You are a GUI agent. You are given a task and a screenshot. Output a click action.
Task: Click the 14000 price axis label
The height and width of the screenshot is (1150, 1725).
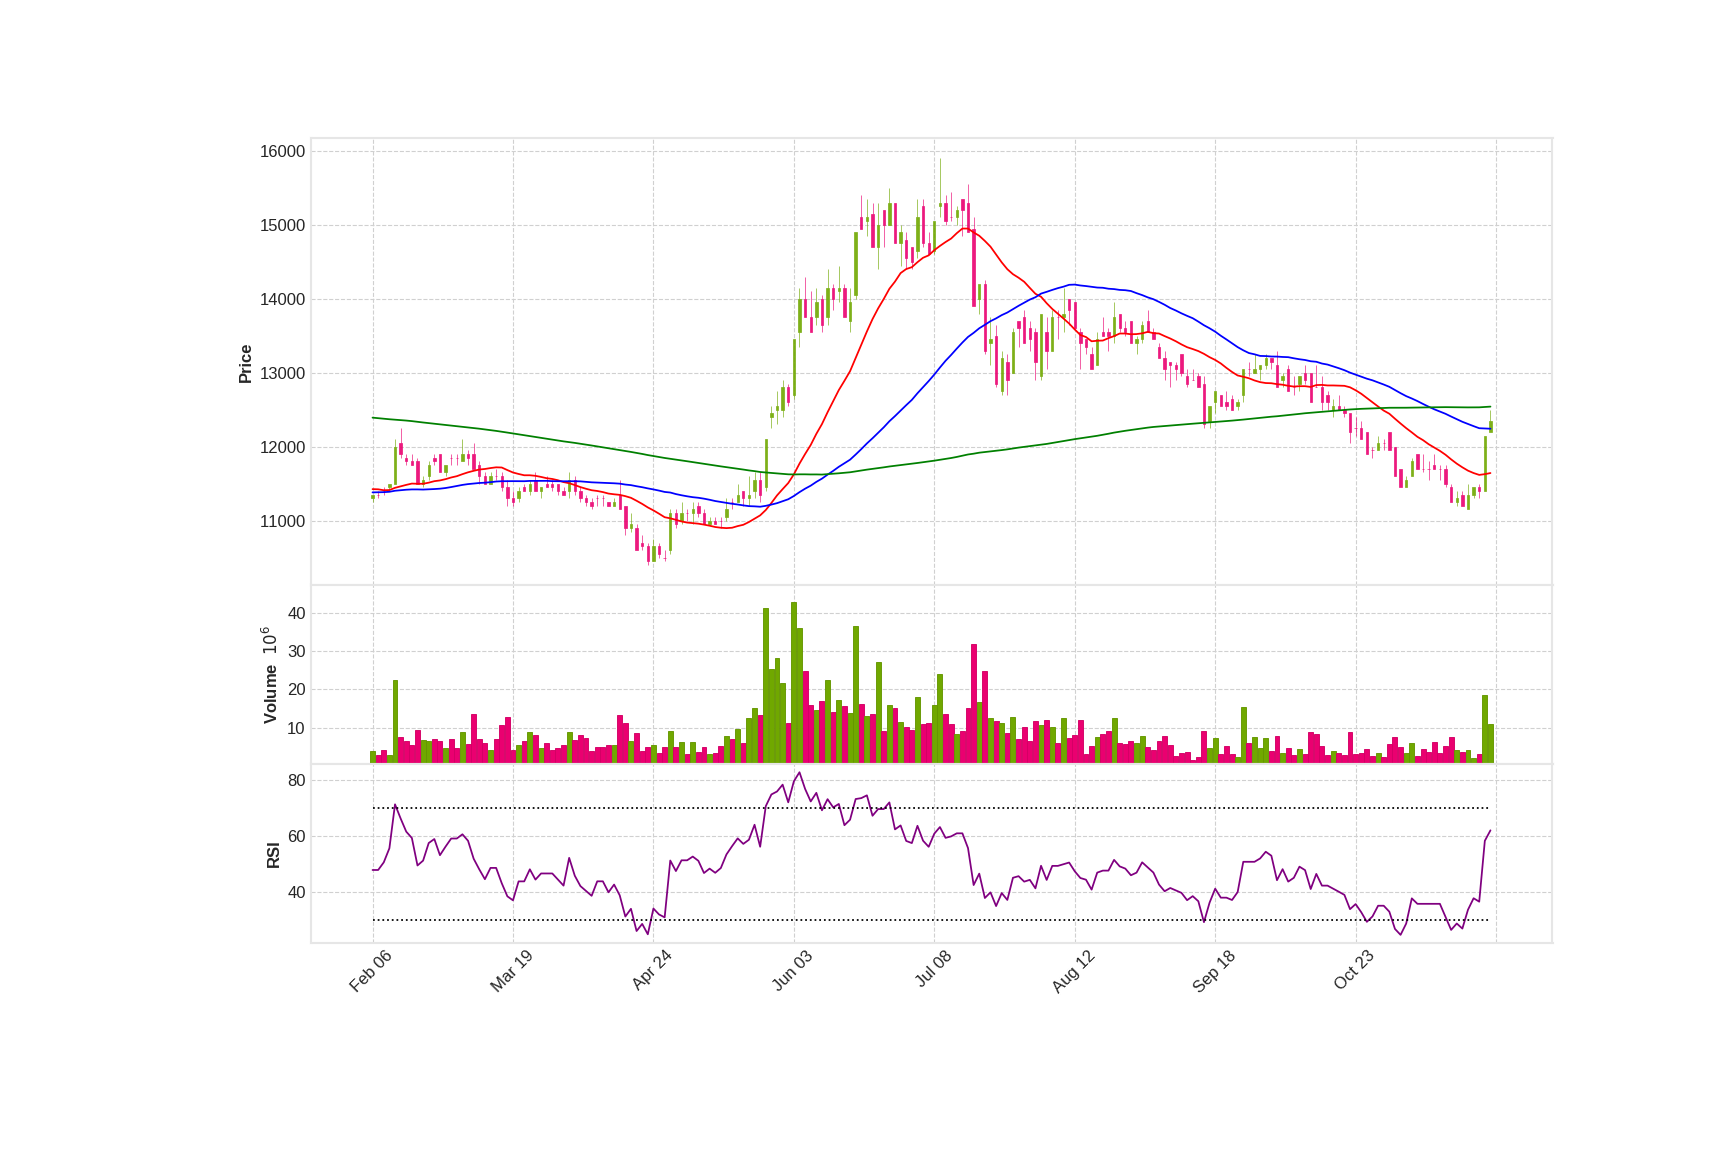click(282, 300)
